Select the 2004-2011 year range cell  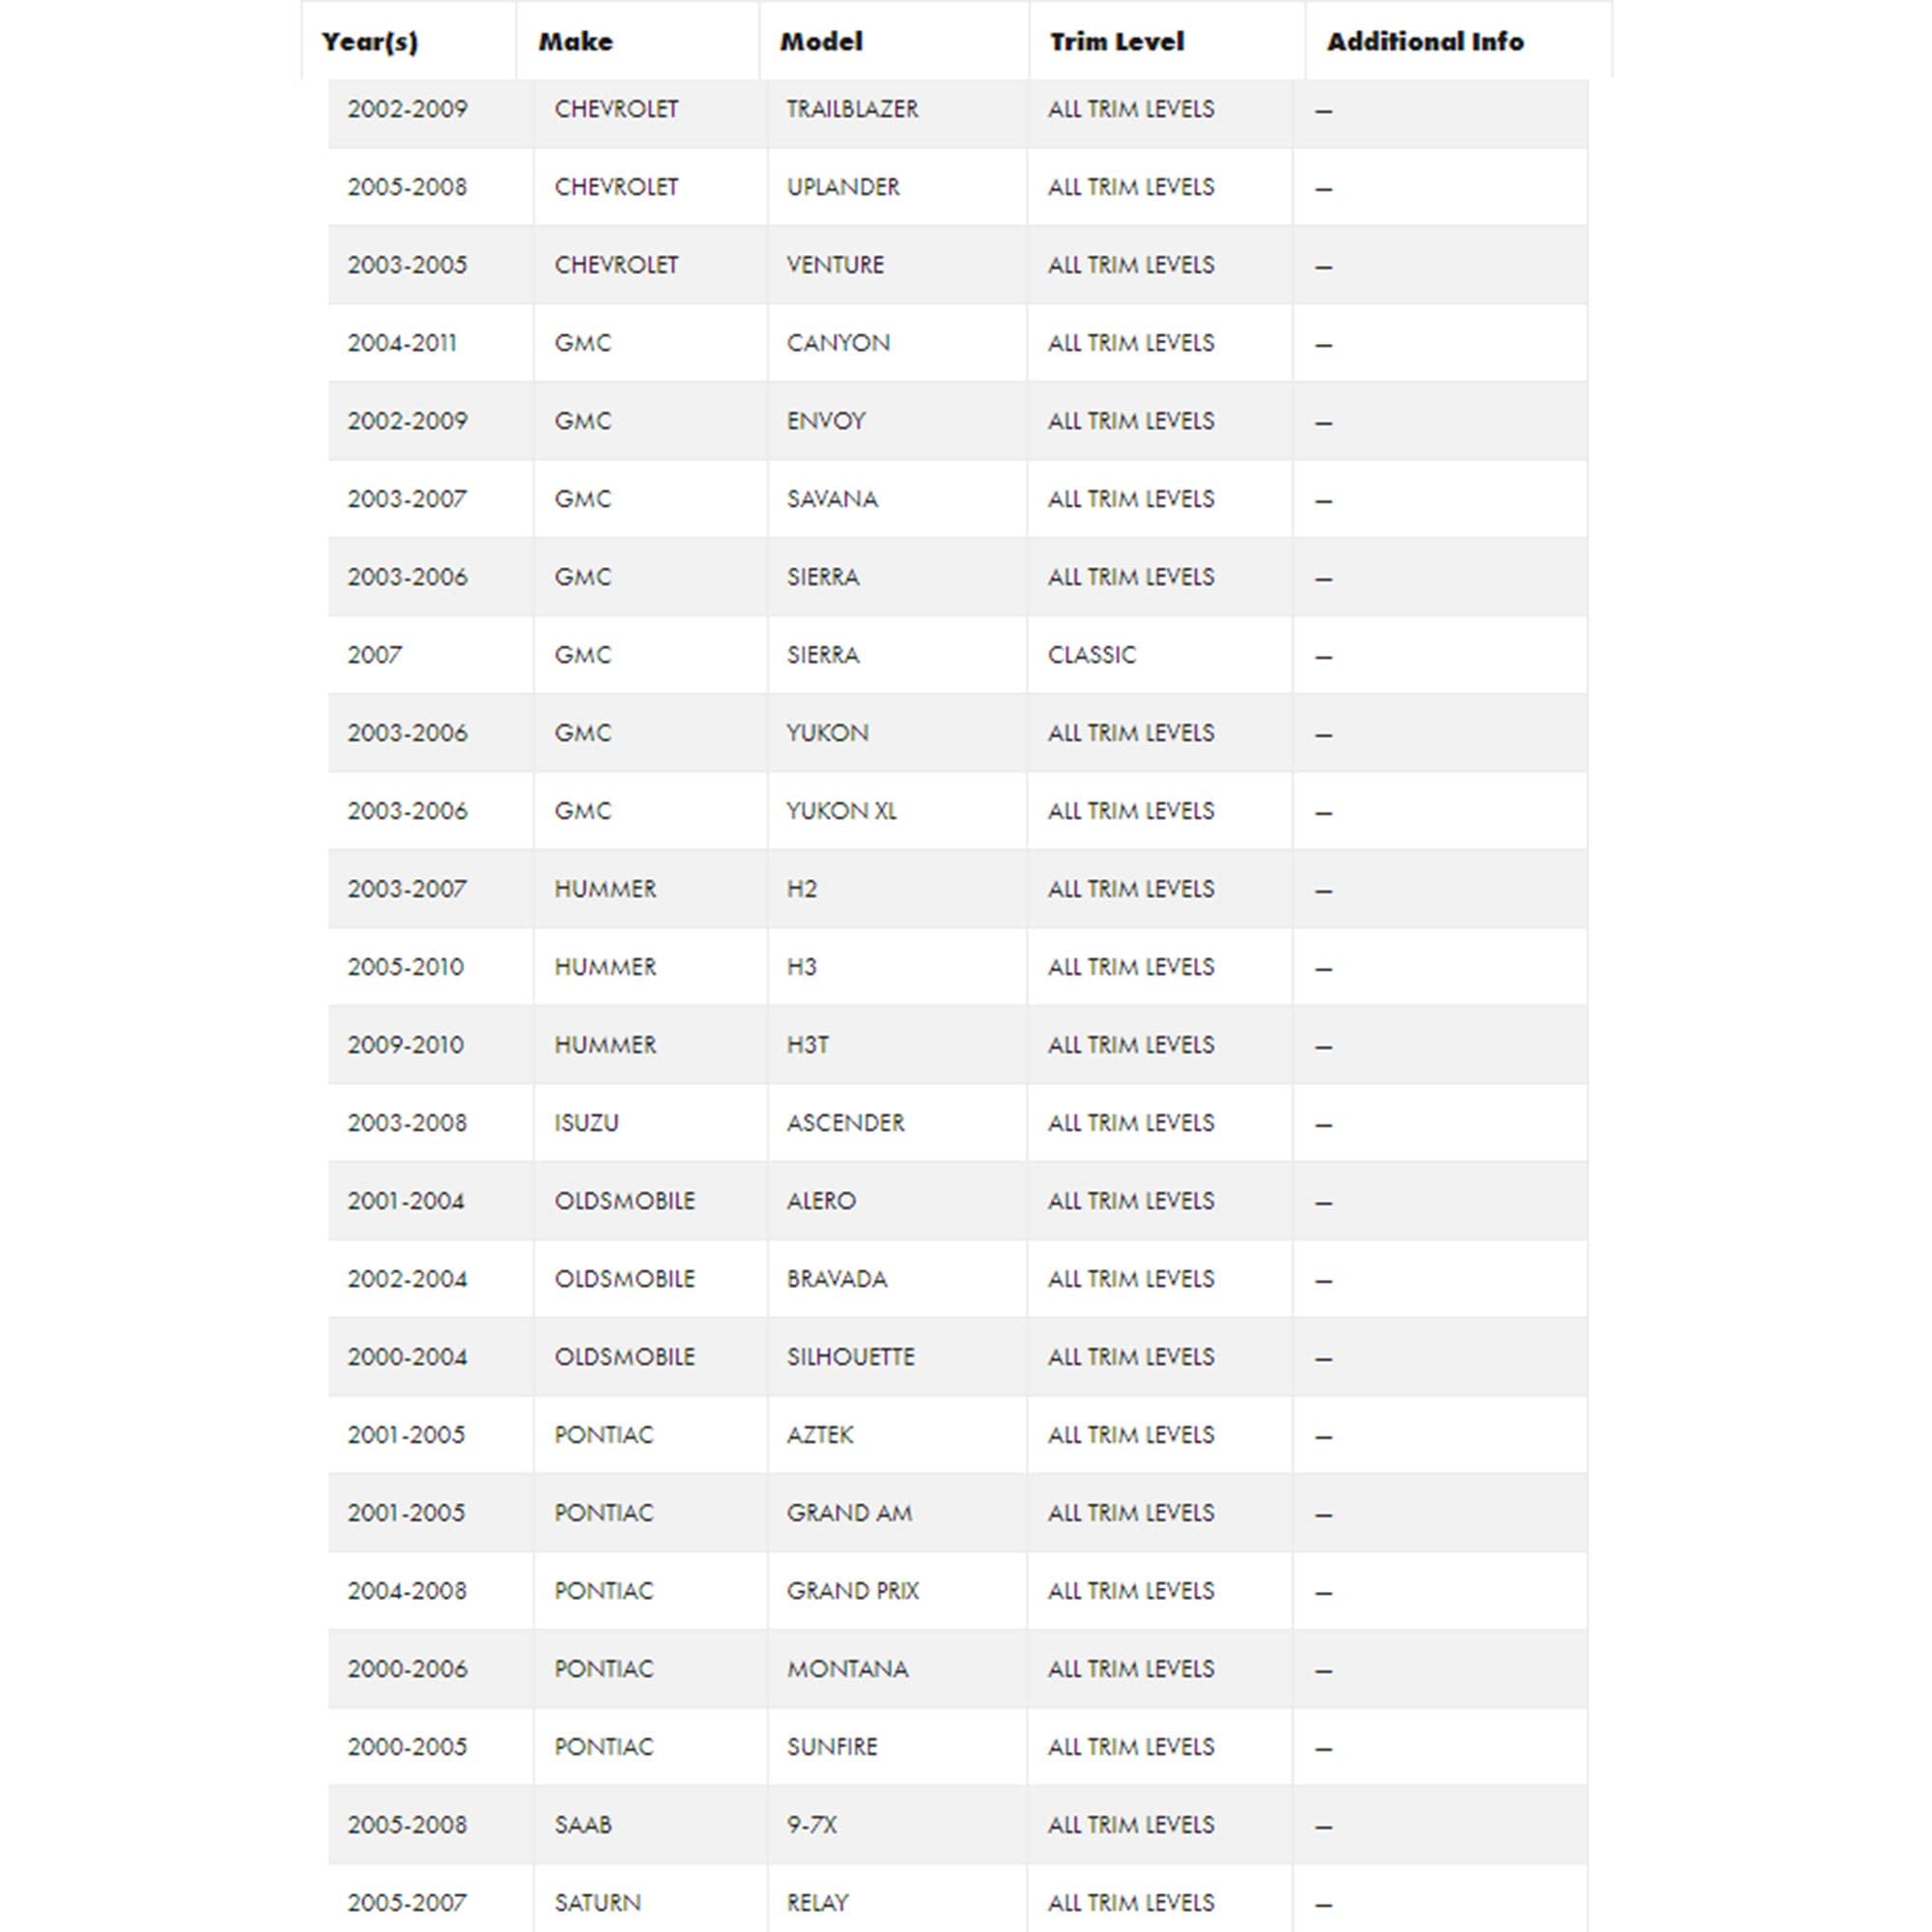pos(402,343)
